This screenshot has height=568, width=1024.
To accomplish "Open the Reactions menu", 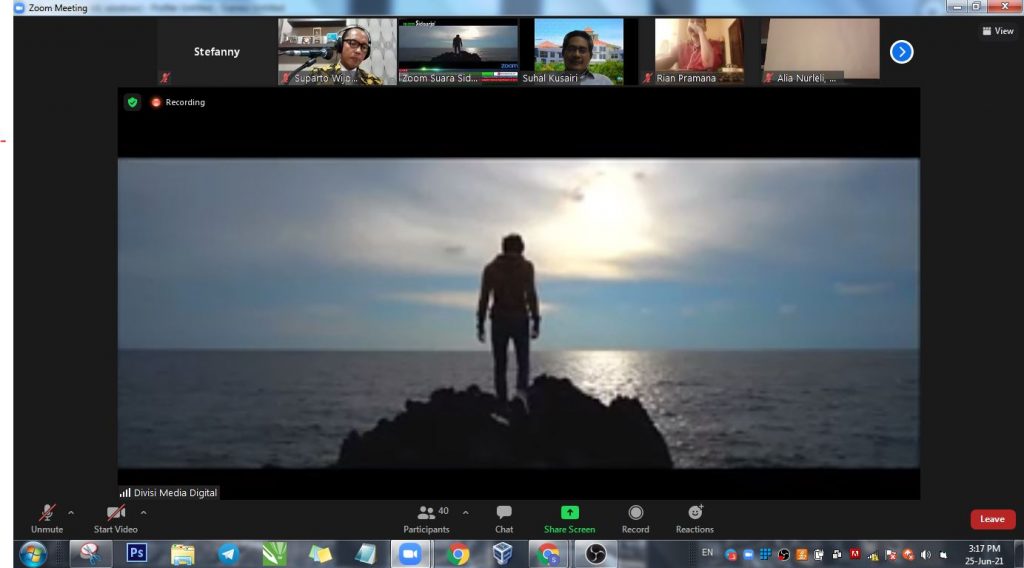I will click(694, 517).
